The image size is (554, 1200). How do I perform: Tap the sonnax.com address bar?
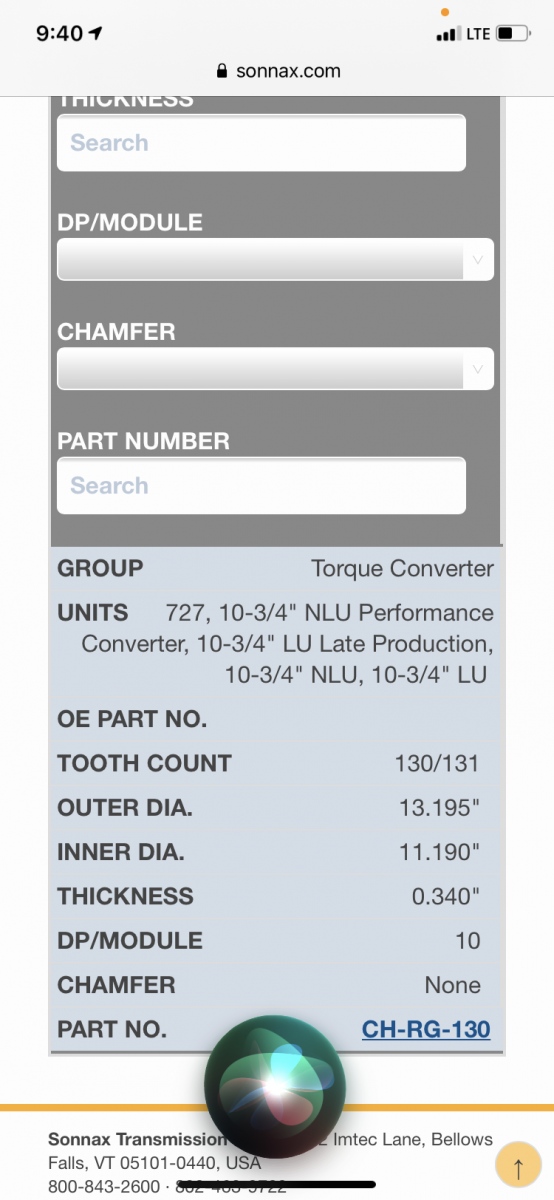[277, 71]
